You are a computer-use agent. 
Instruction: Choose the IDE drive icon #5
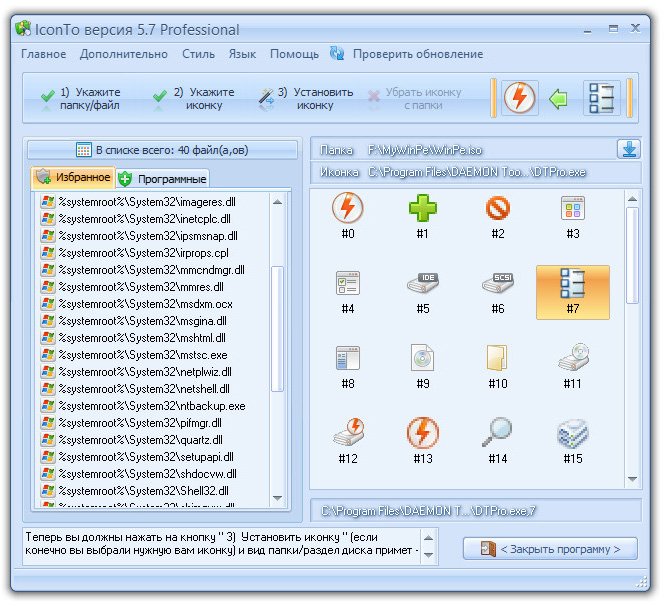click(x=422, y=284)
